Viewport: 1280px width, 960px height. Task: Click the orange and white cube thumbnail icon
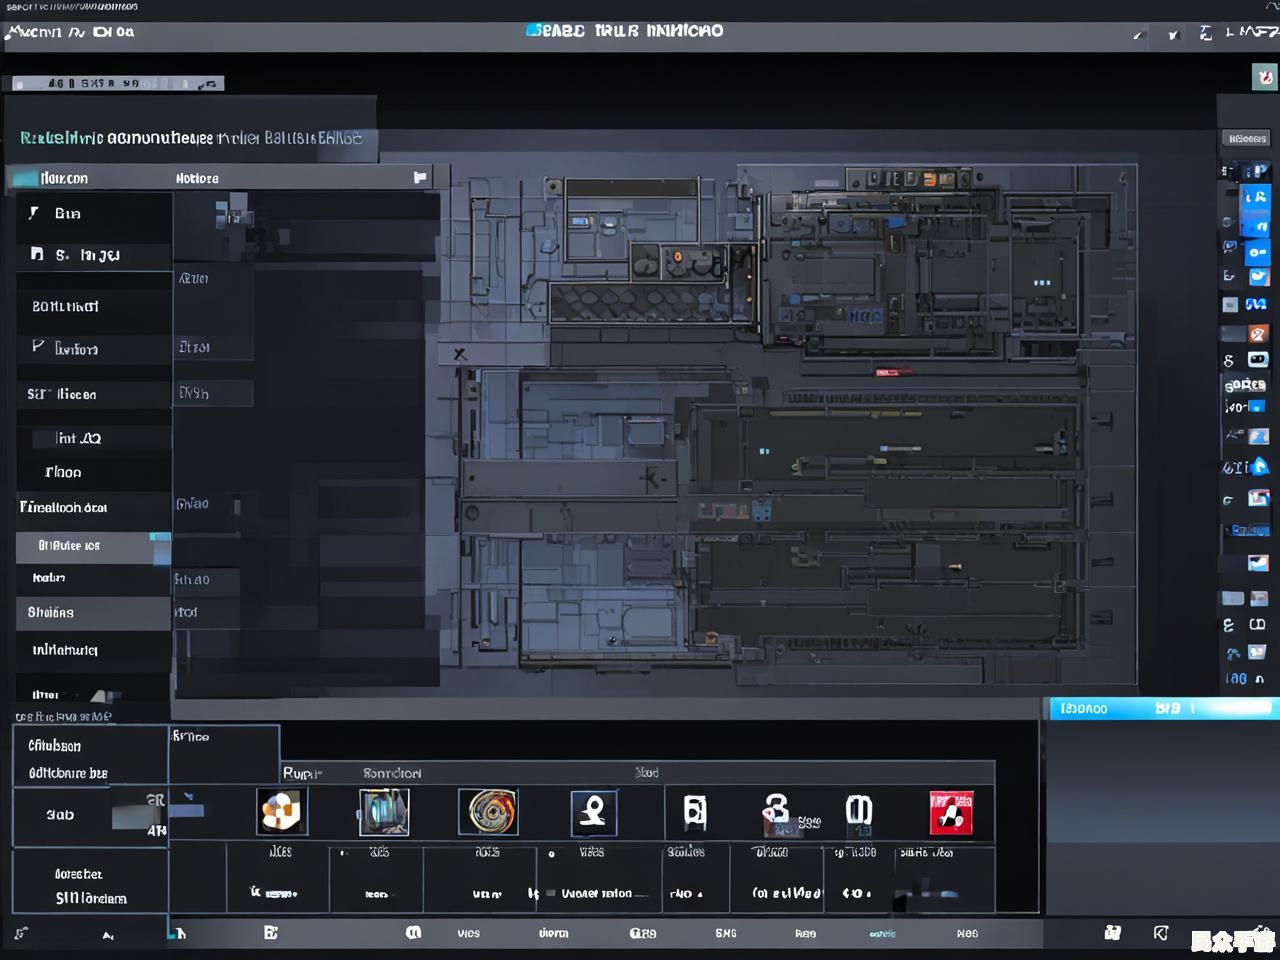[281, 811]
